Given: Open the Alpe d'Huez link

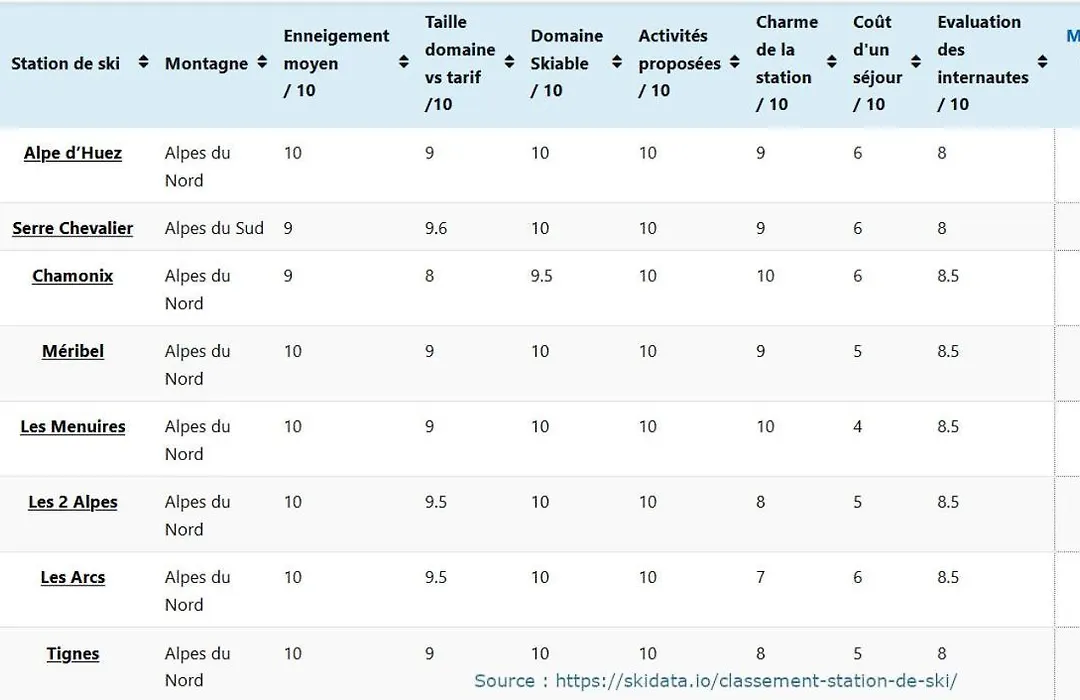Looking at the screenshot, I should coord(72,153).
